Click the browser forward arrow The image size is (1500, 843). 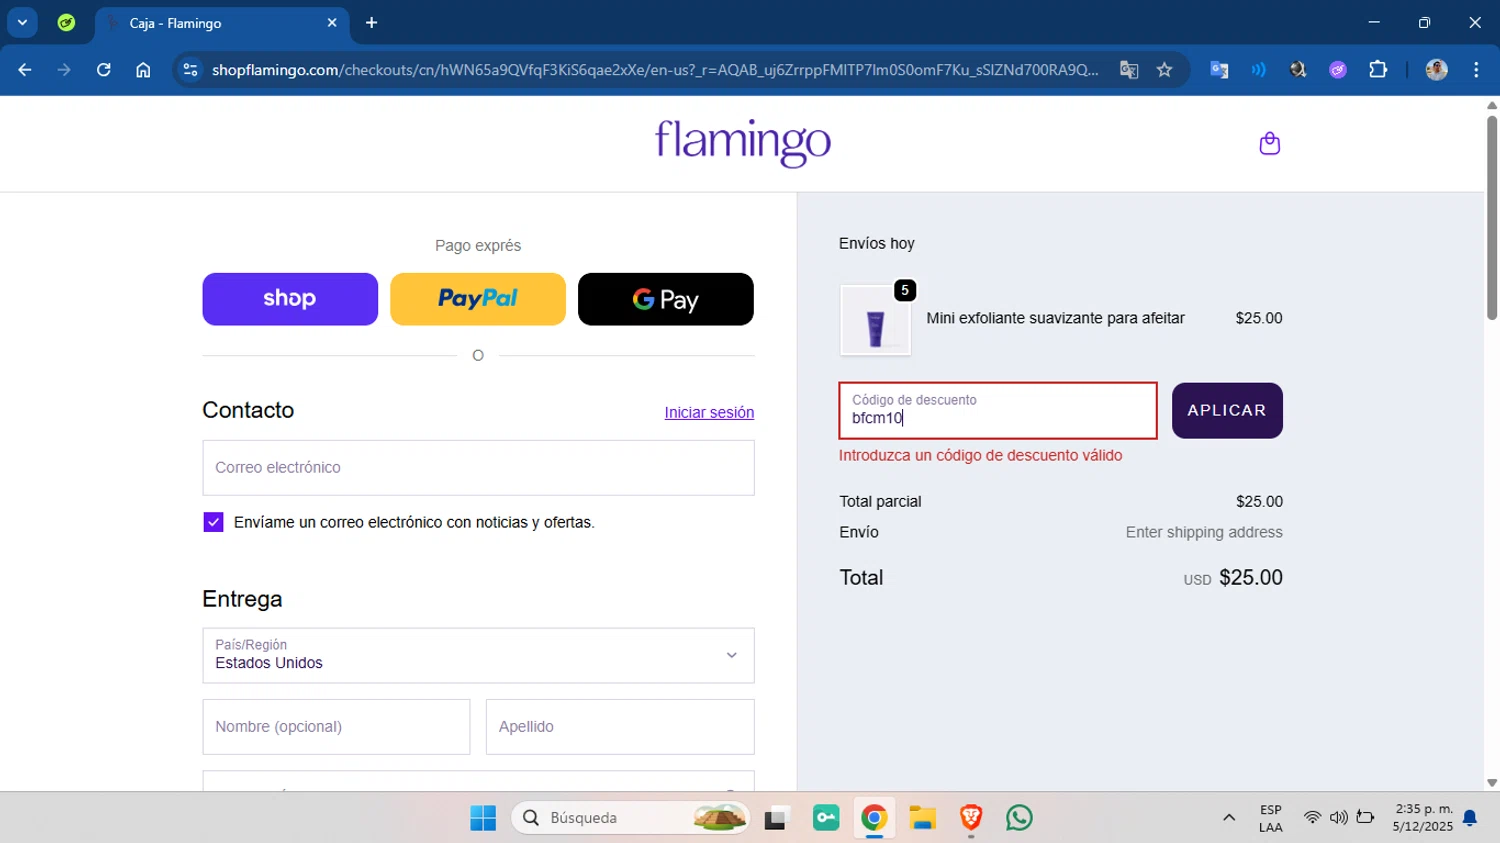coord(64,70)
